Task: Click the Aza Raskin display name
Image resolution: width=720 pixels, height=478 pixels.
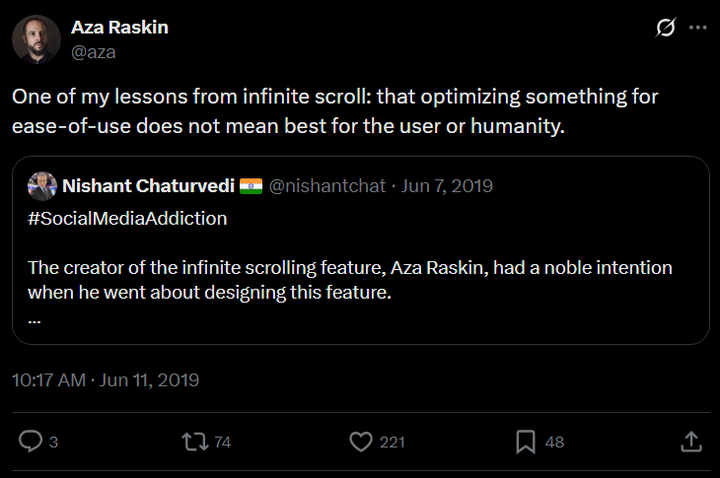Action: pyautogui.click(x=120, y=28)
